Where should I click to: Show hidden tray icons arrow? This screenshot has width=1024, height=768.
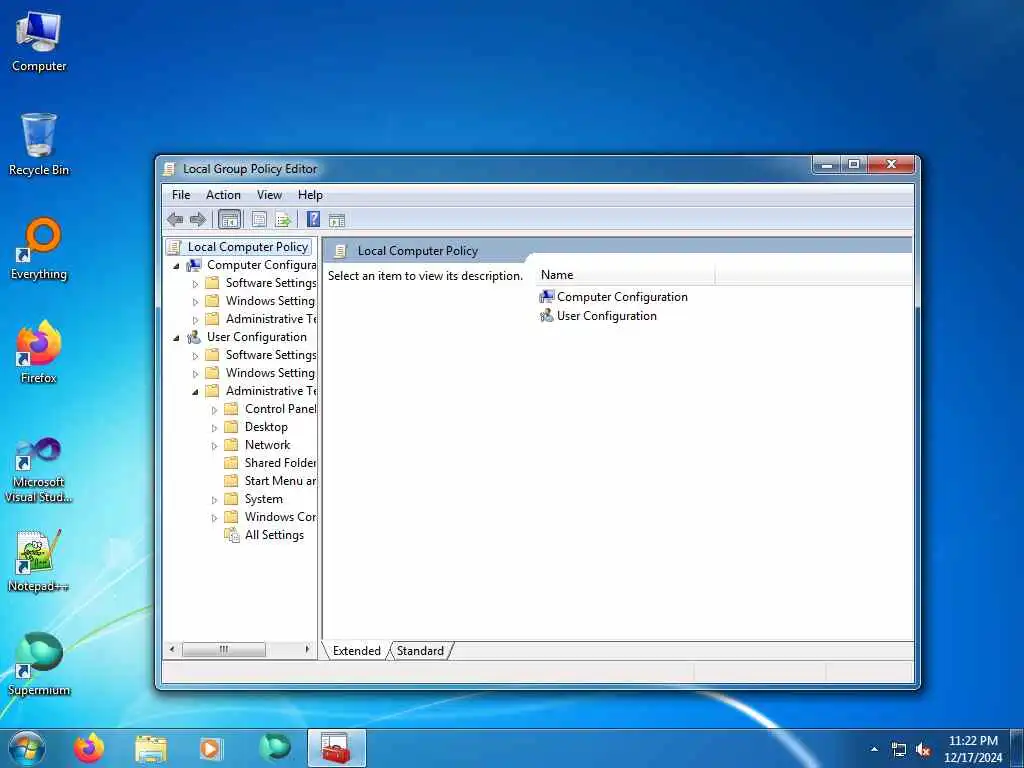(x=874, y=749)
